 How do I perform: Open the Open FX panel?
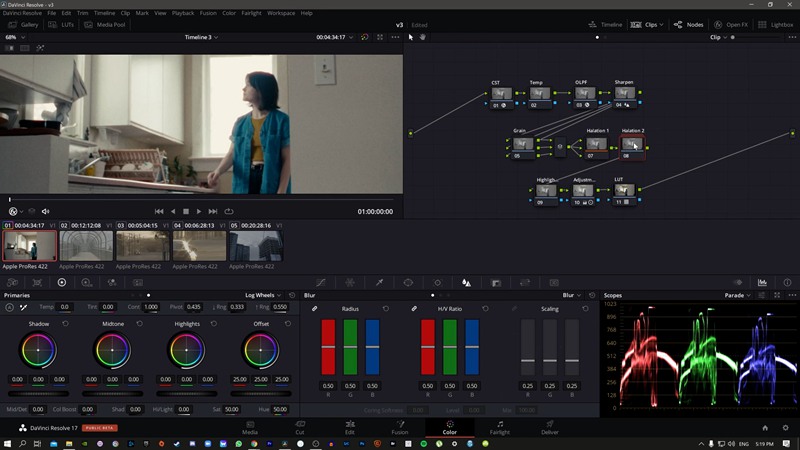[731, 24]
